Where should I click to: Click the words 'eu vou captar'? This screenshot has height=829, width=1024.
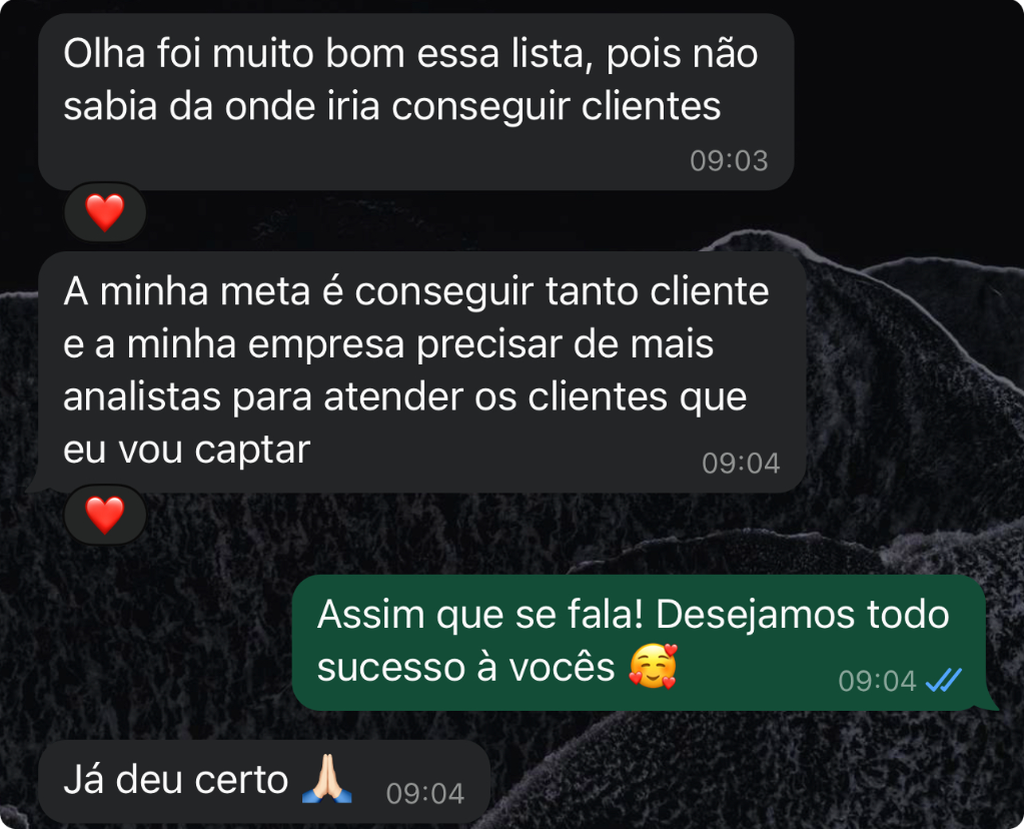(x=187, y=449)
